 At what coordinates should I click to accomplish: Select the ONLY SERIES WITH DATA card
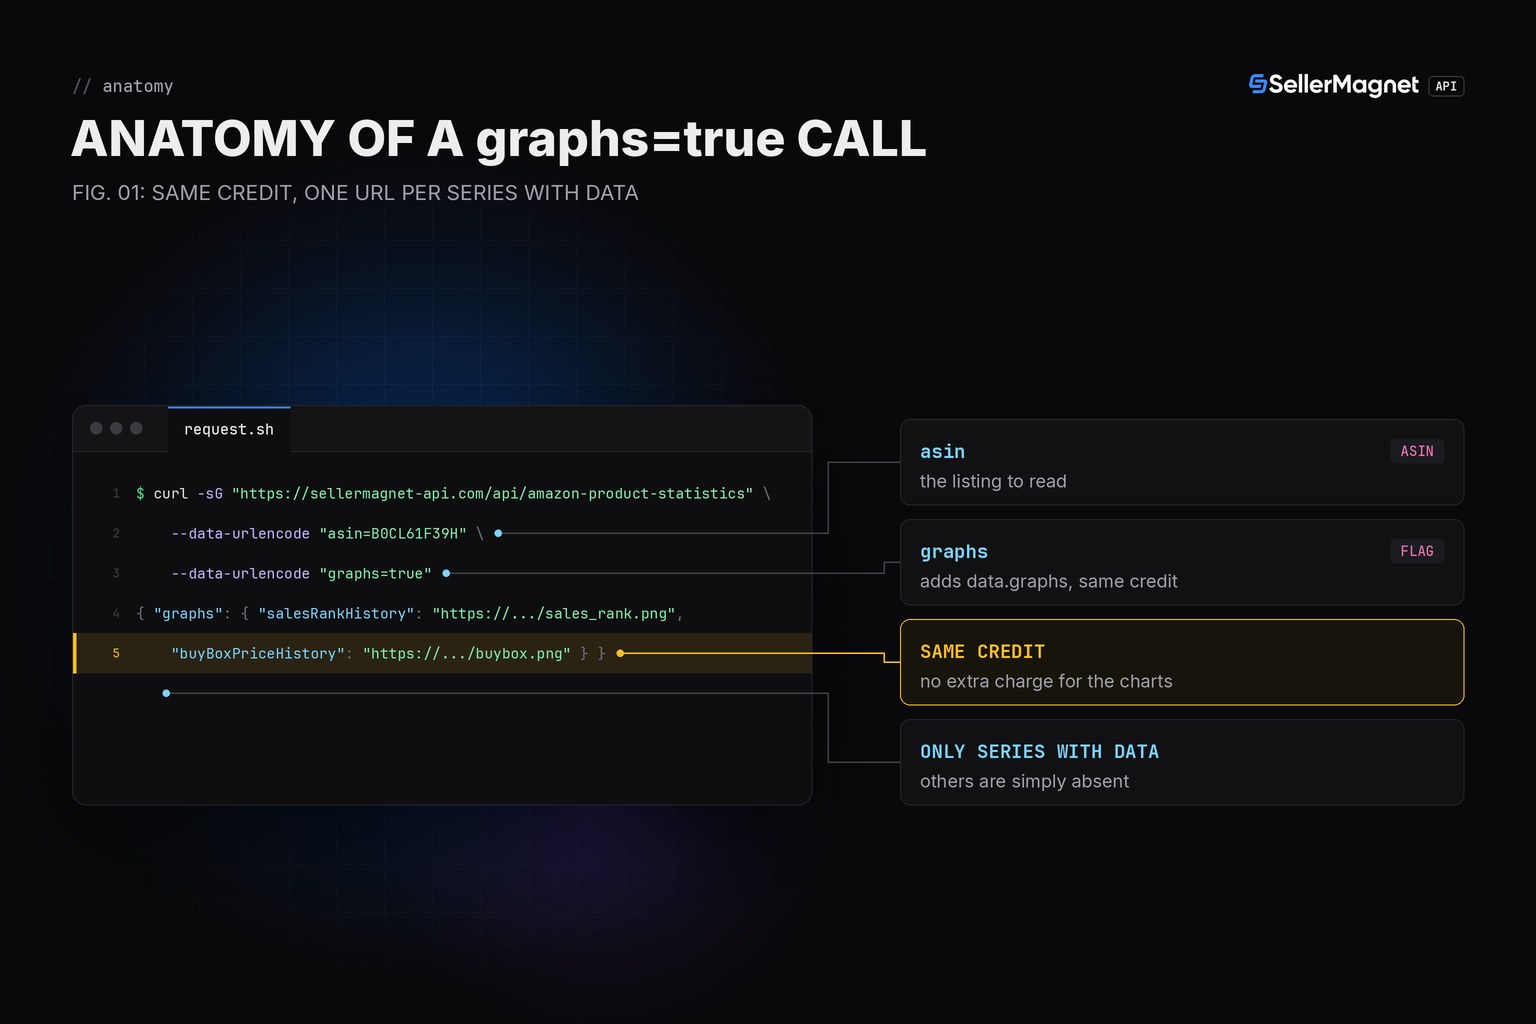point(1182,762)
